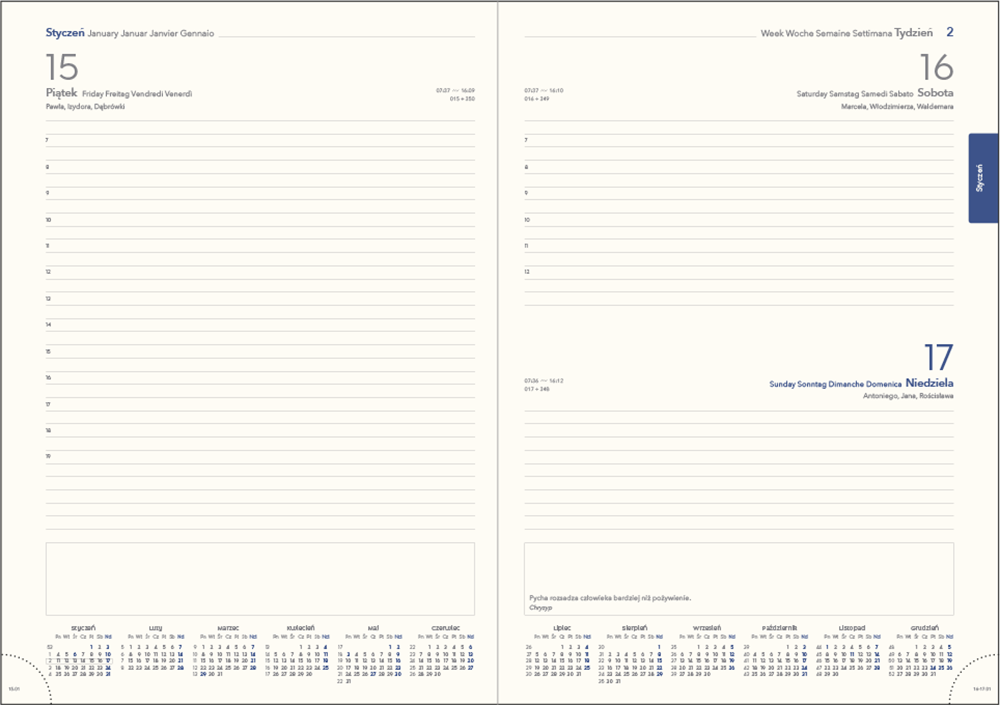Image resolution: width=1000 pixels, height=705 pixels.
Task: Click 'Saturday Samstag Samedi Sabato' translations
Action: 855,94
